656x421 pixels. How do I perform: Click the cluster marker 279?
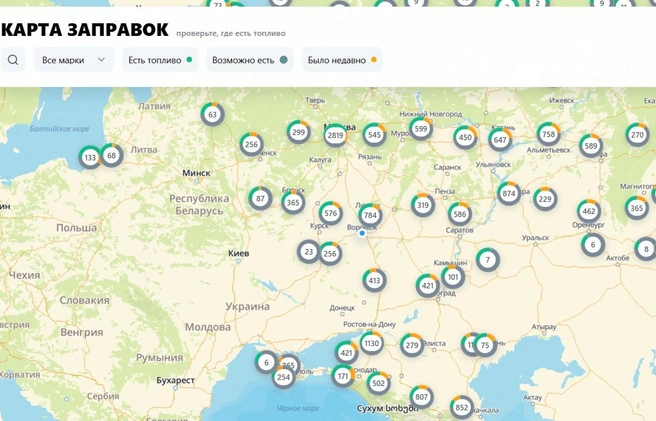412,345
